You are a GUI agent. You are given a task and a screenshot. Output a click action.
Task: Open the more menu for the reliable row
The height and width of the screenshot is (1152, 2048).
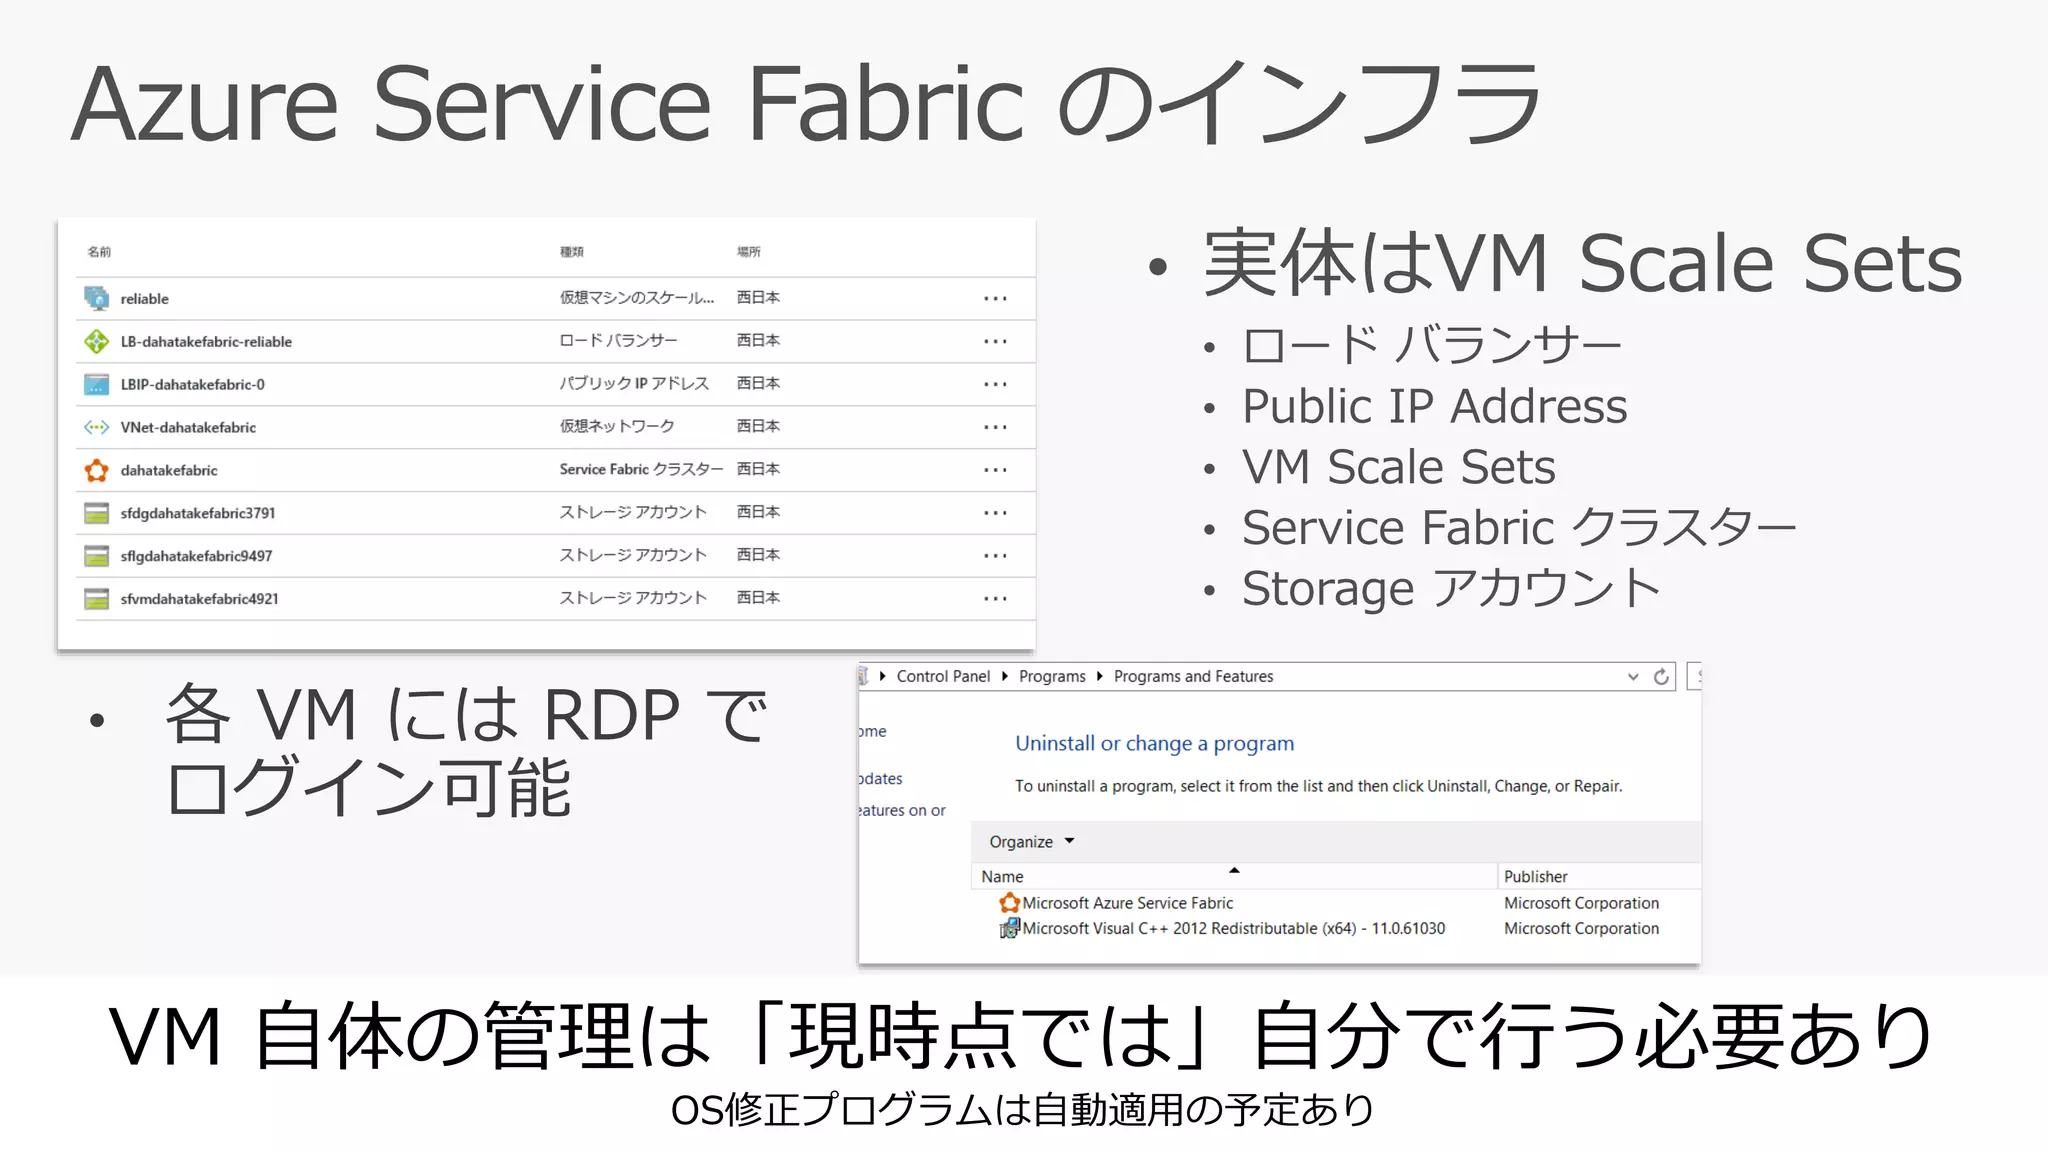click(x=995, y=298)
